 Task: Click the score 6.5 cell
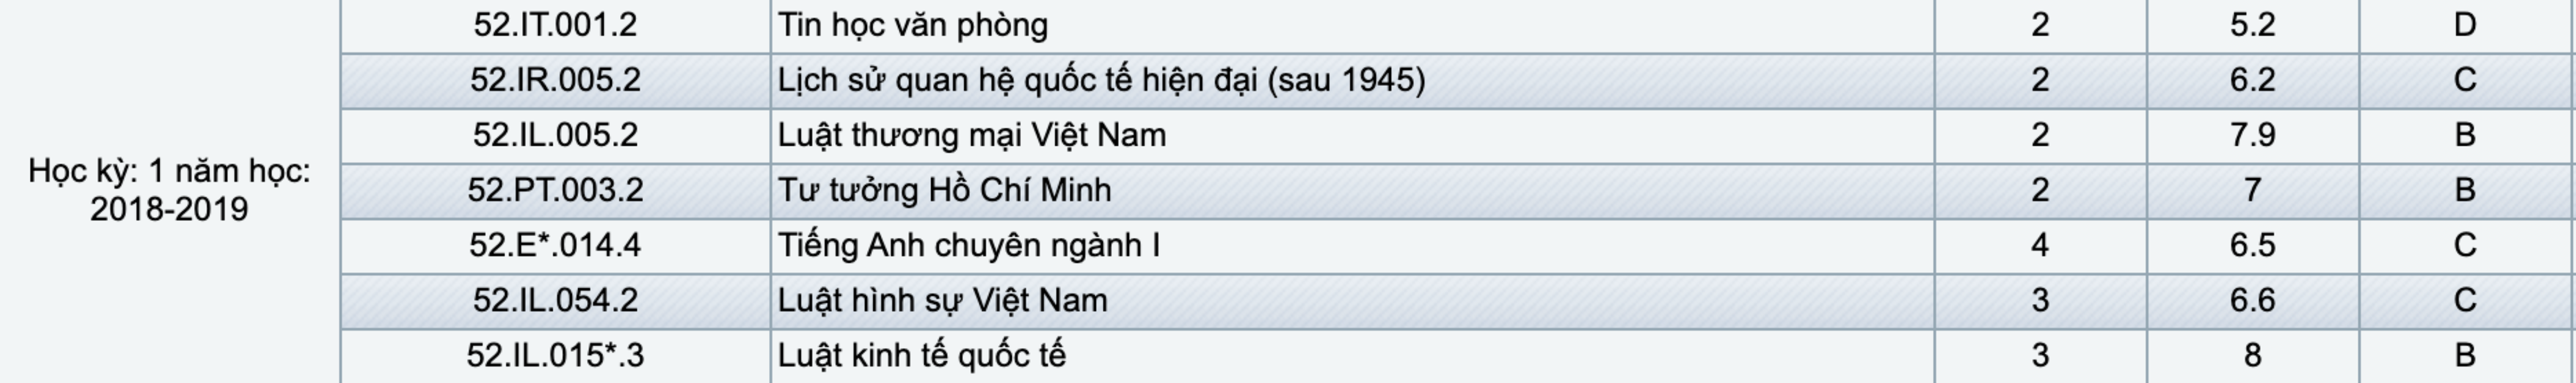(x=2252, y=245)
